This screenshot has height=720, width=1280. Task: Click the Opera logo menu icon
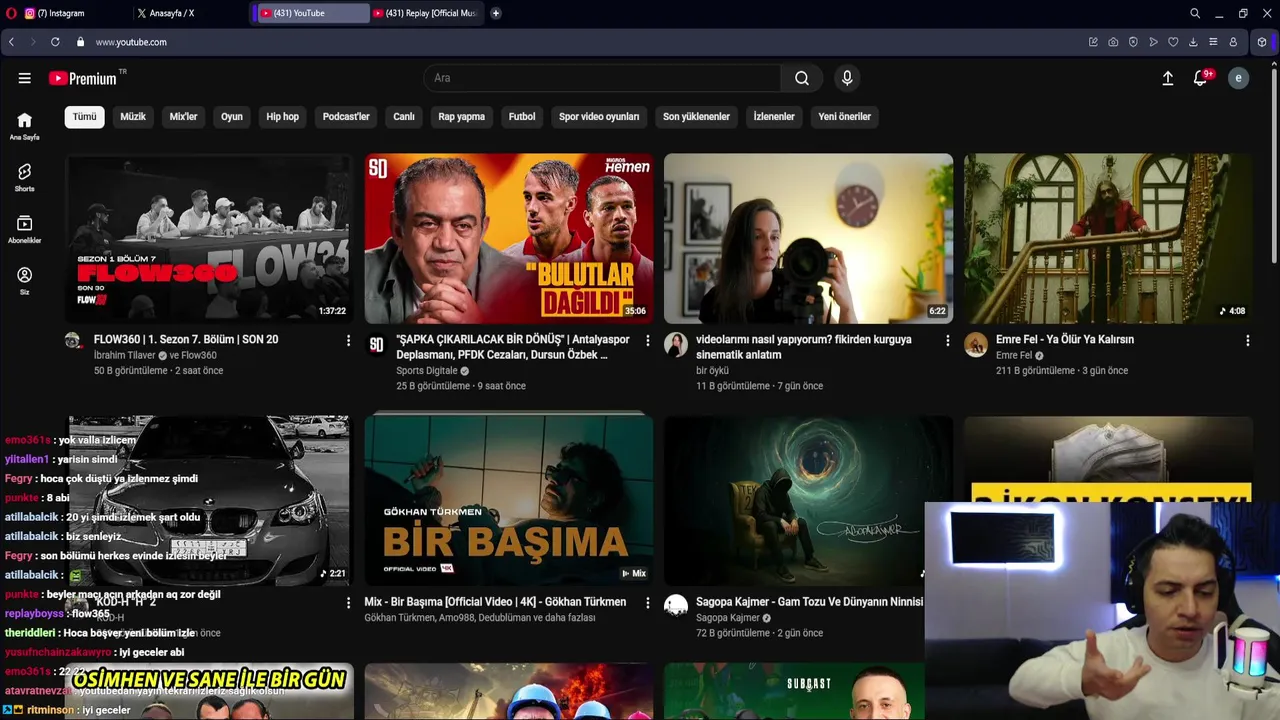(11, 13)
